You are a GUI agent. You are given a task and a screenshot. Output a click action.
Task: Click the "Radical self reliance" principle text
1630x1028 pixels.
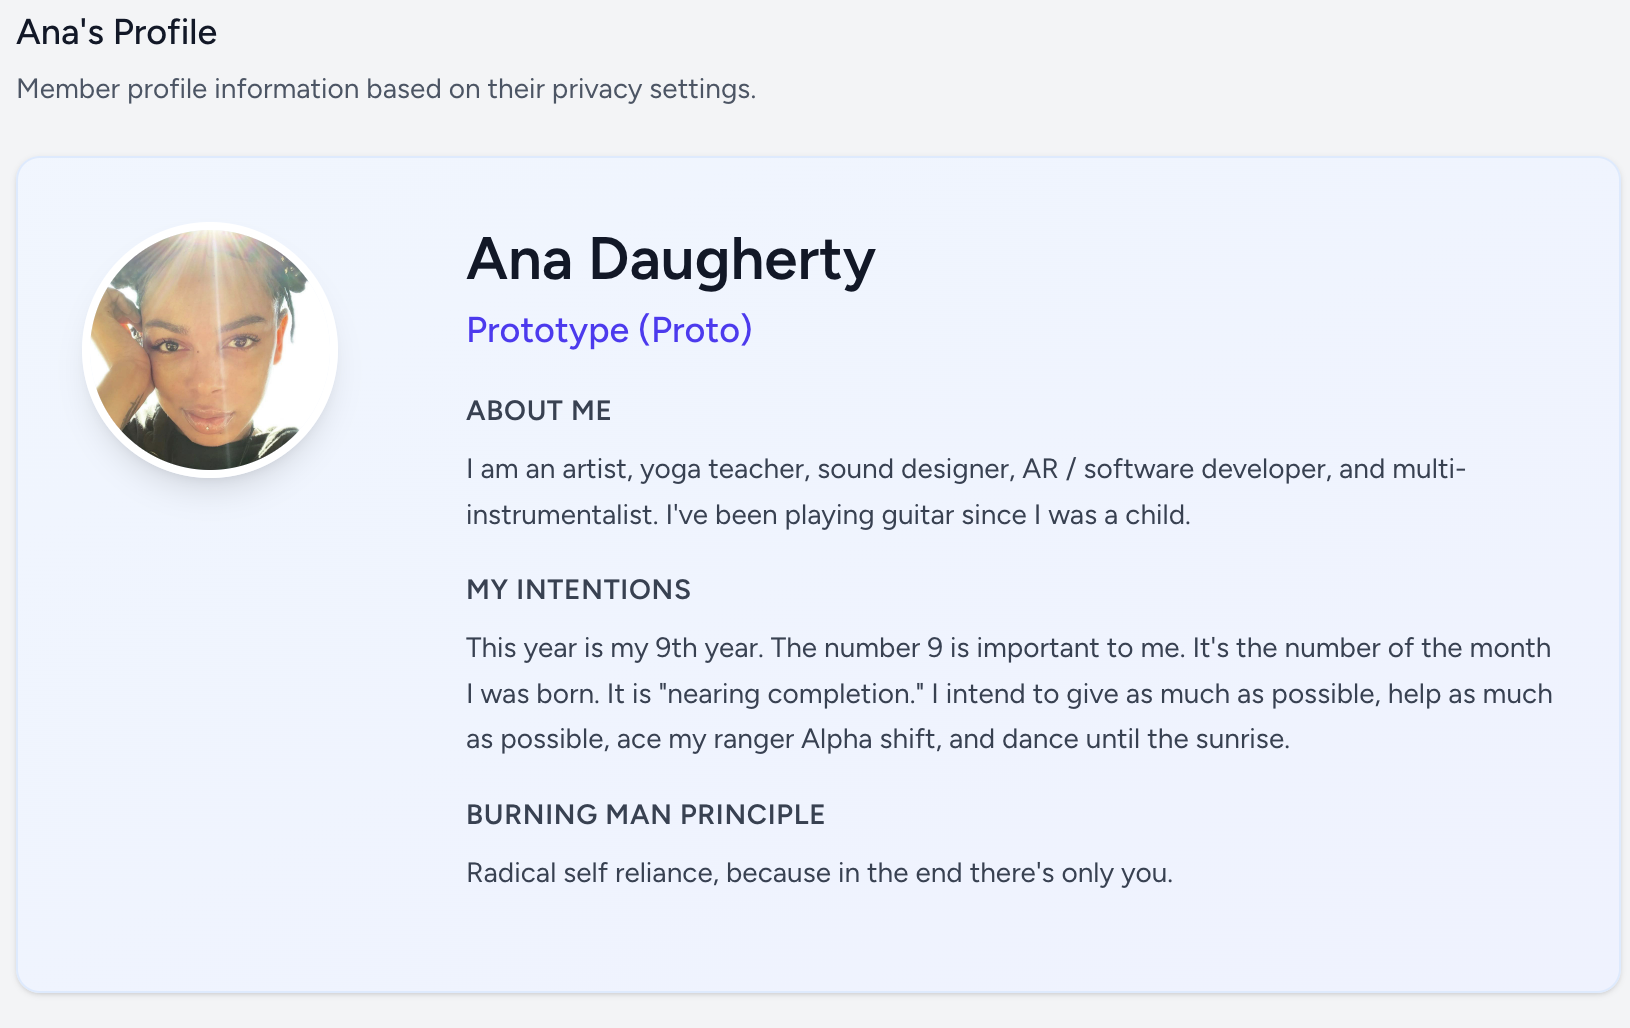[820, 873]
